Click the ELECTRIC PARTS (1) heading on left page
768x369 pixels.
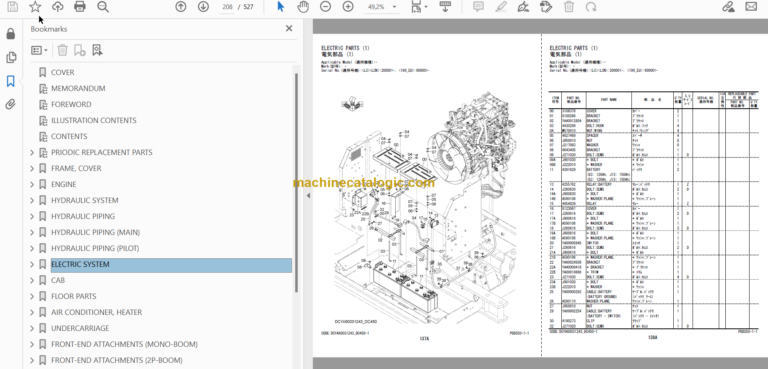pos(345,48)
